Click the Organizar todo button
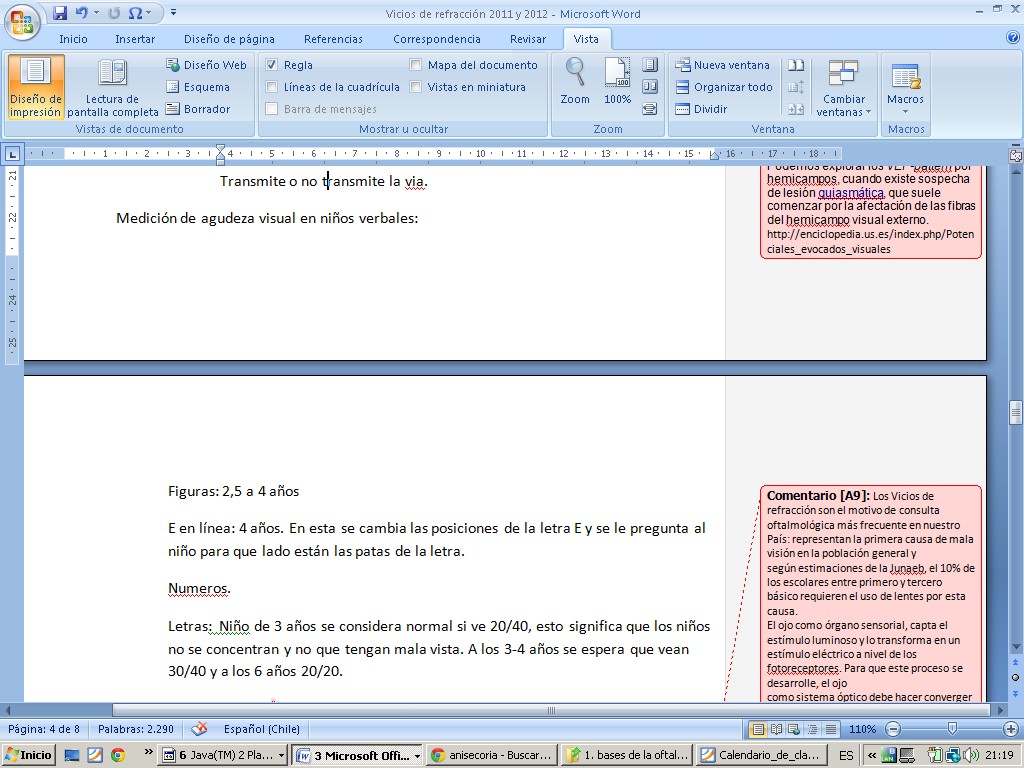The width and height of the screenshot is (1024, 768). coord(723,87)
